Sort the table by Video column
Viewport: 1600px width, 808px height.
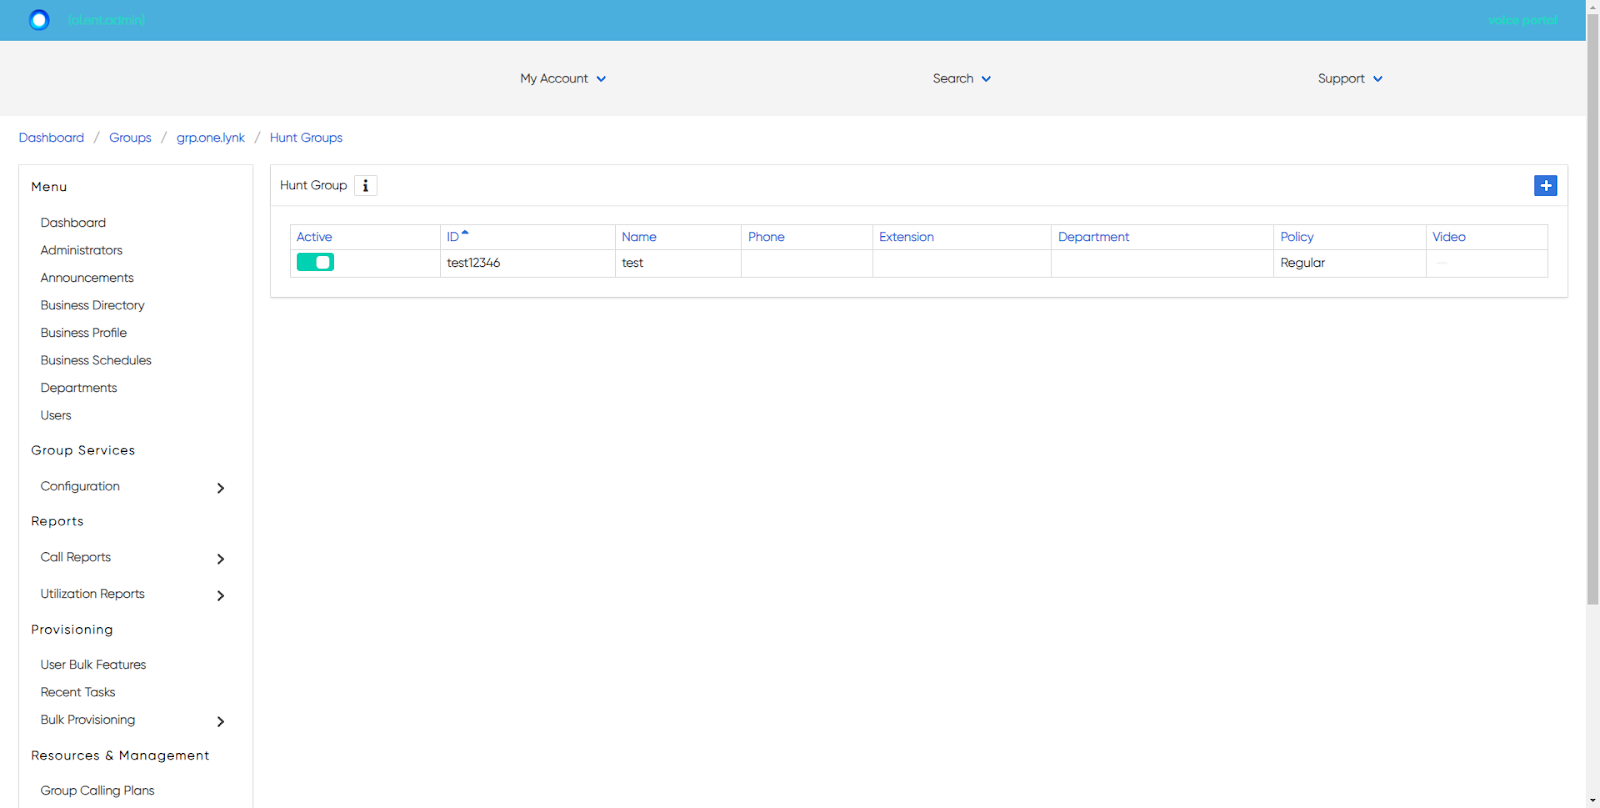1449,237
